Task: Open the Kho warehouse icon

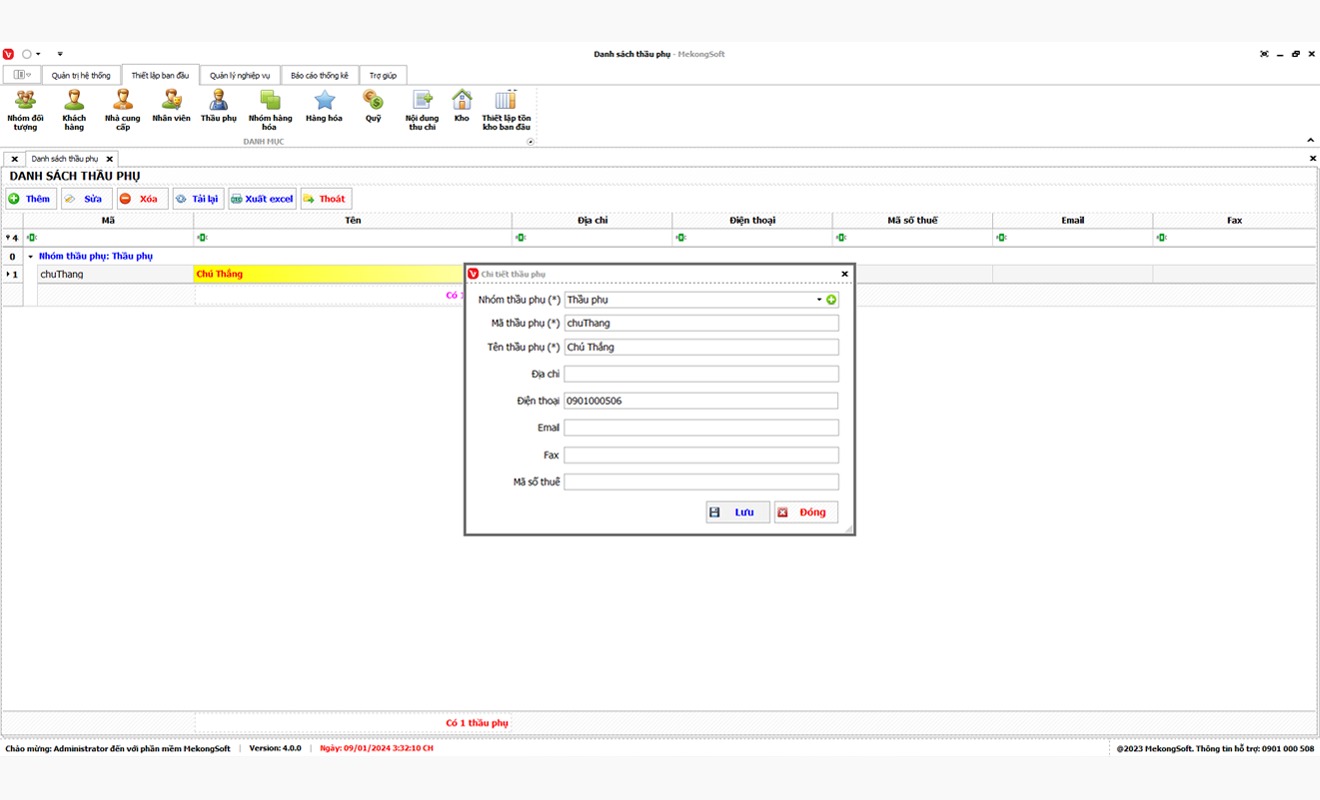Action: pos(461,101)
